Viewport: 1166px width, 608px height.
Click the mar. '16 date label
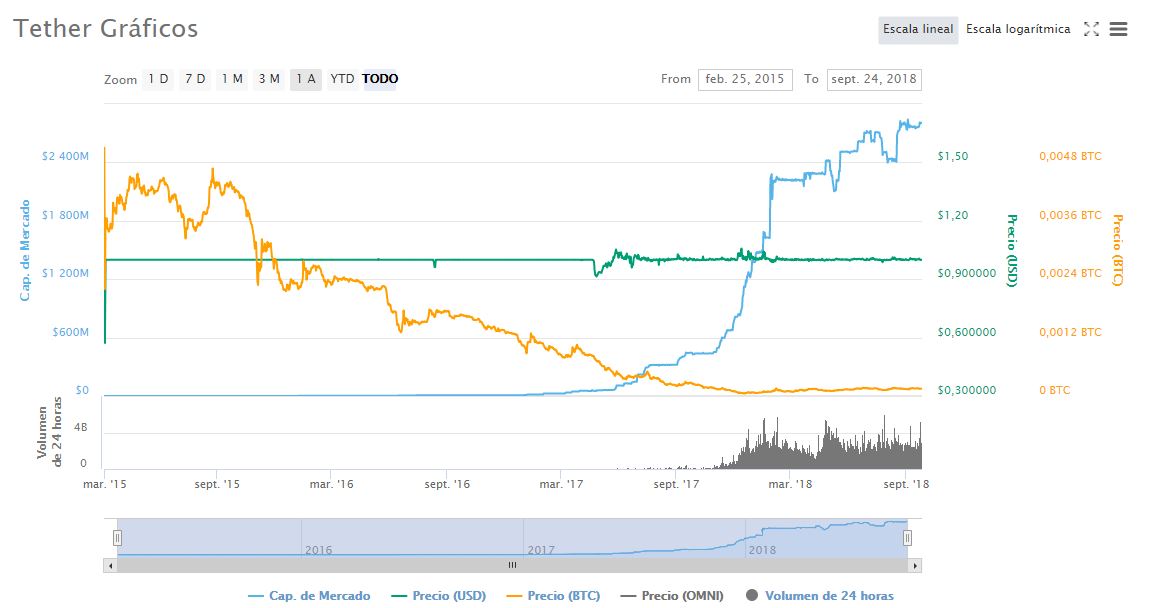pyautogui.click(x=332, y=484)
